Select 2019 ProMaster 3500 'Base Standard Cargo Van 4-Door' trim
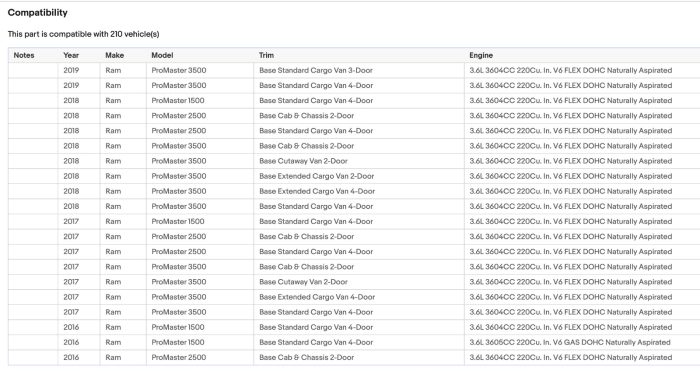The width and height of the screenshot is (700, 371). click(316, 86)
